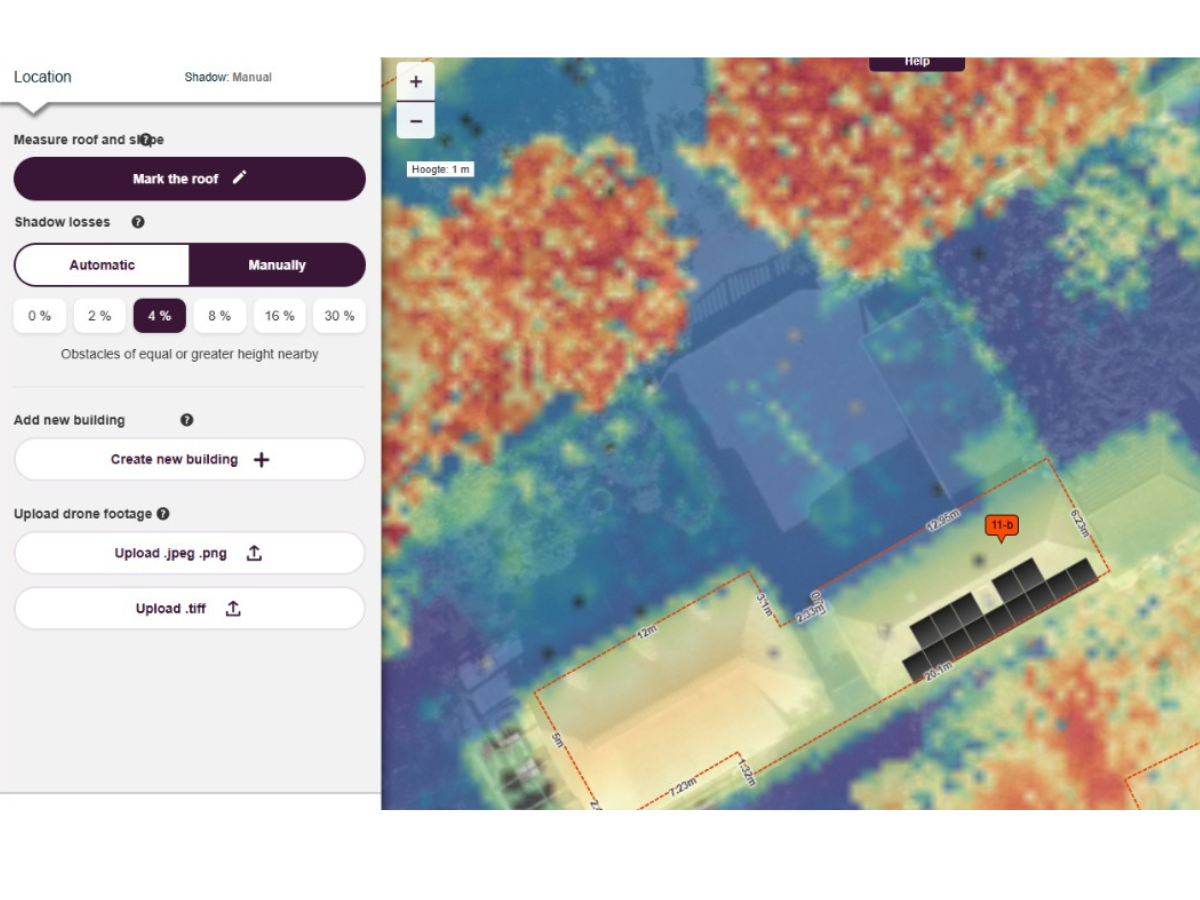This screenshot has height=900, width=1200.
Task: Open the Location tab
Action: [42, 77]
